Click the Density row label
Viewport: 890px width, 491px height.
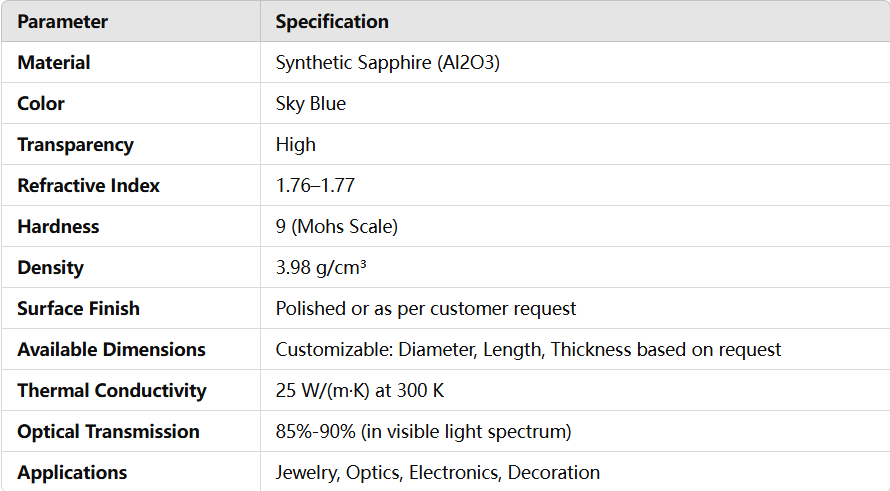[x=50, y=267]
